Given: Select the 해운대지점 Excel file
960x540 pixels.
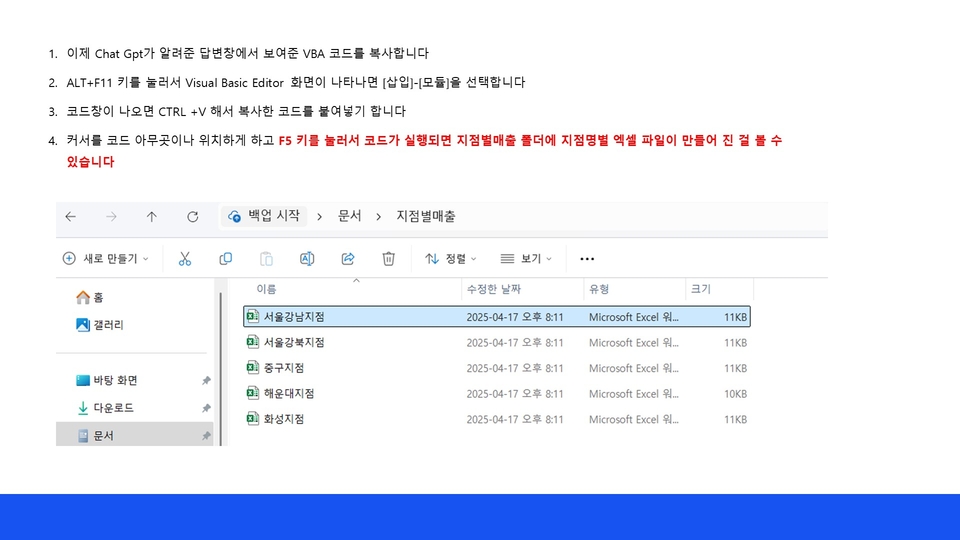Looking at the screenshot, I should pos(497,394).
